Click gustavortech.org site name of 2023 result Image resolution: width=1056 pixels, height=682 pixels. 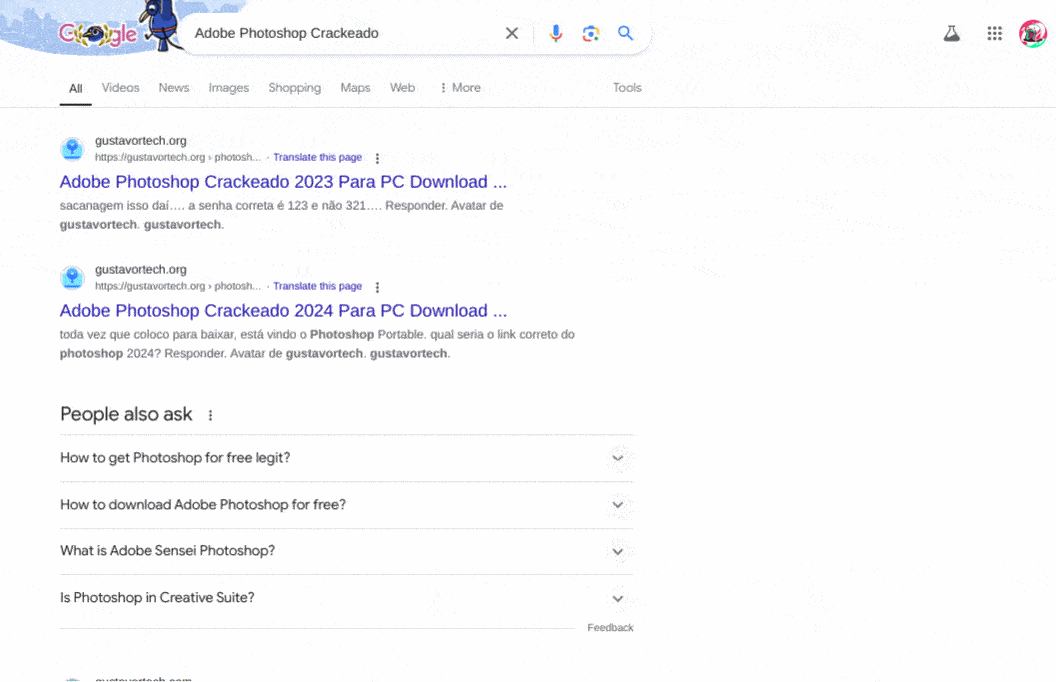coord(141,141)
